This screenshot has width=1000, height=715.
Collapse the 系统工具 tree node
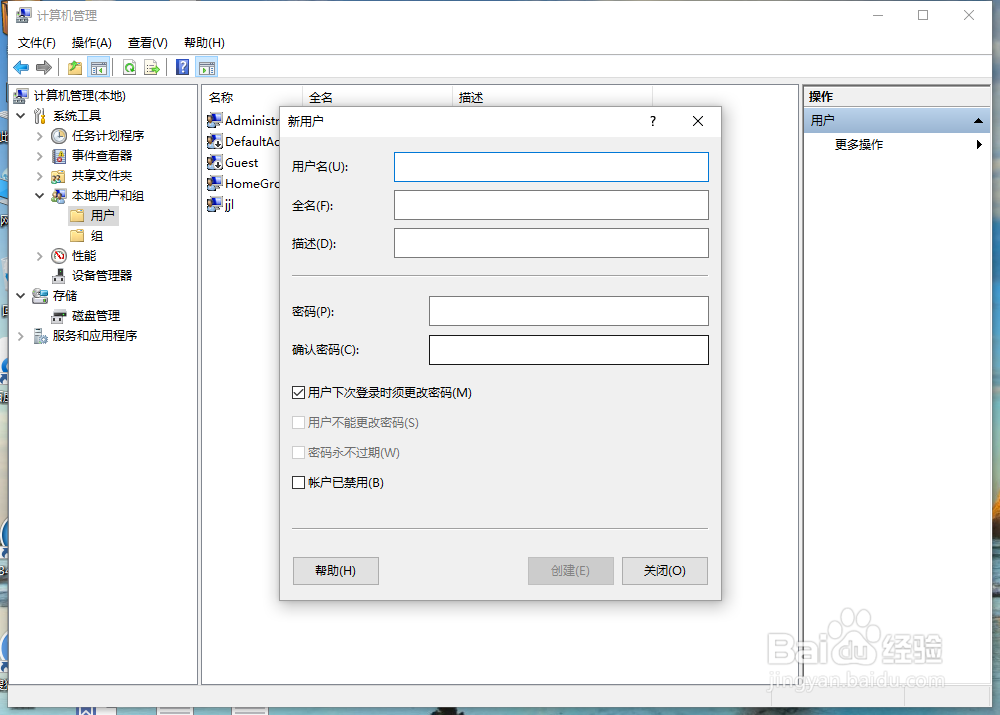tap(22, 115)
